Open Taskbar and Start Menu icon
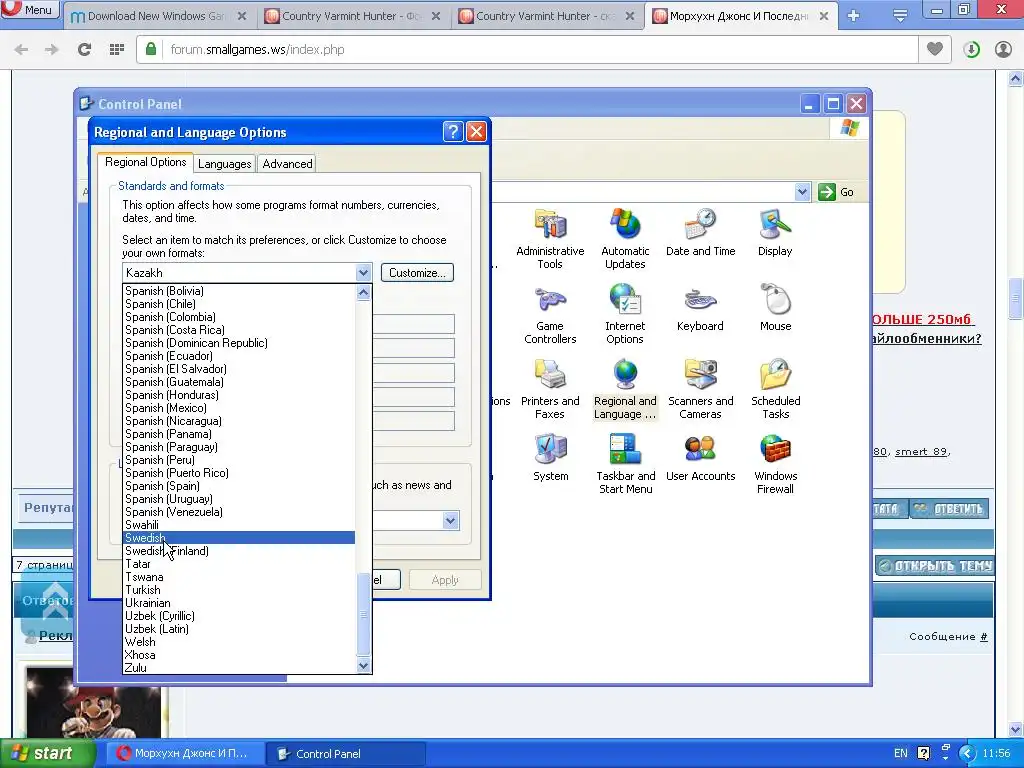This screenshot has height=768, width=1024. pyautogui.click(x=625, y=464)
